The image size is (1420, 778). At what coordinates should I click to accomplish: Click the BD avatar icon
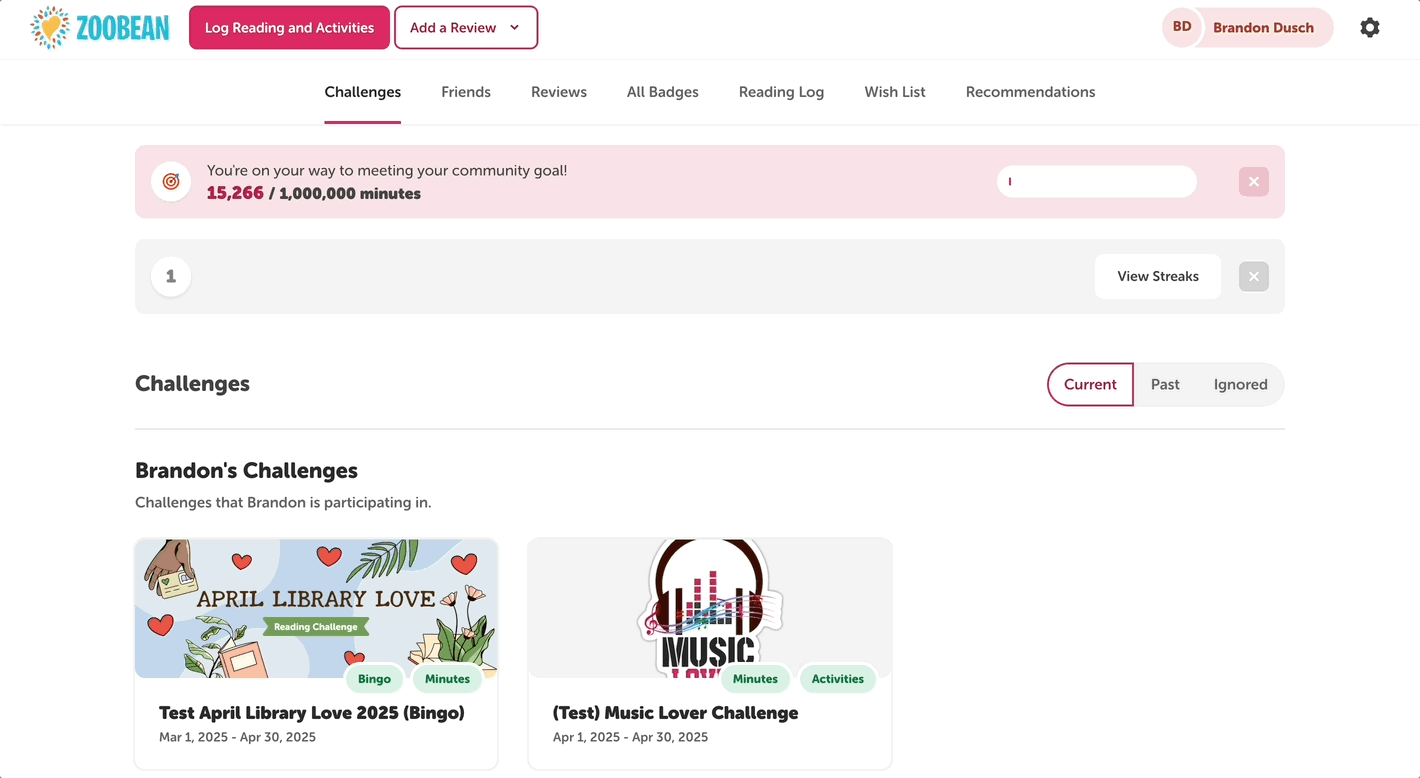point(1181,27)
